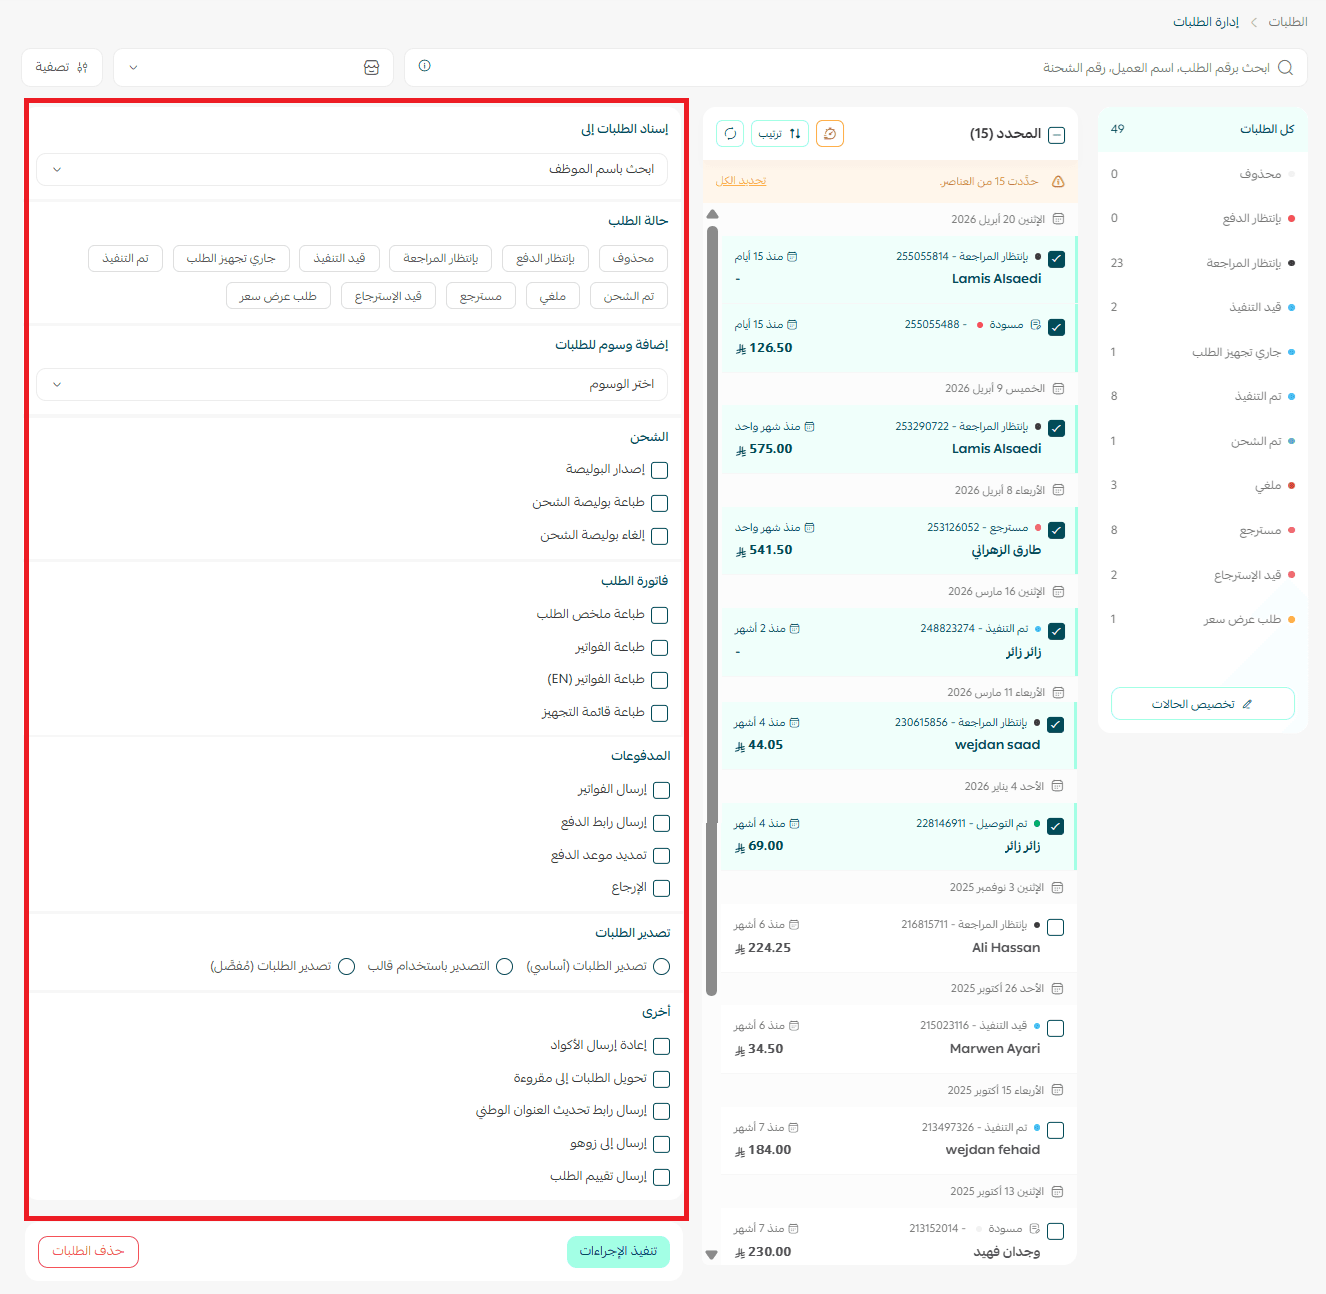The image size is (1326, 1294).
Task: Click calendar icon beside الإثنين 20 أبريل 2026
Action: click(1058, 219)
